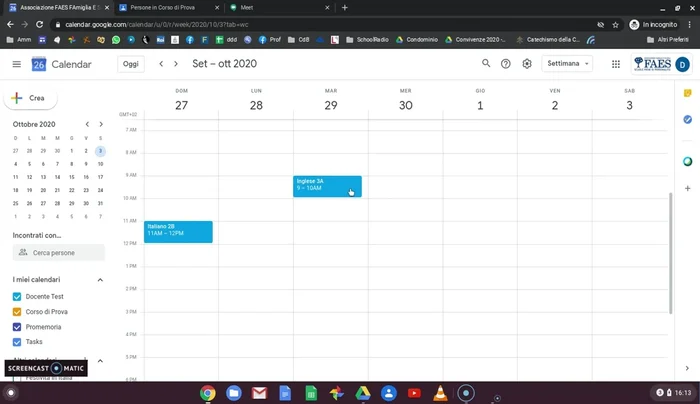Image resolution: width=700 pixels, height=404 pixels.
Task: Toggle Tasks calendar checkbox
Action: (x=17, y=342)
